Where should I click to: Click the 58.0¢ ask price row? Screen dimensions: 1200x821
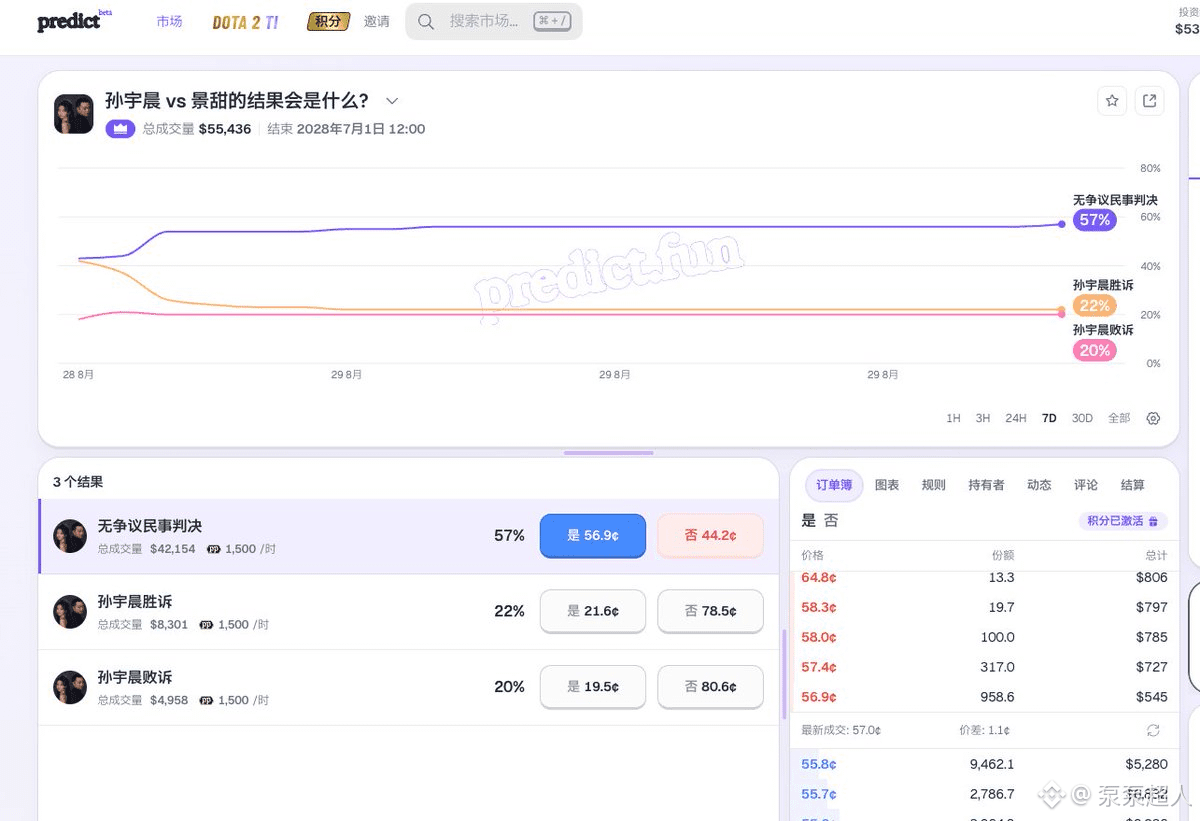(984, 637)
